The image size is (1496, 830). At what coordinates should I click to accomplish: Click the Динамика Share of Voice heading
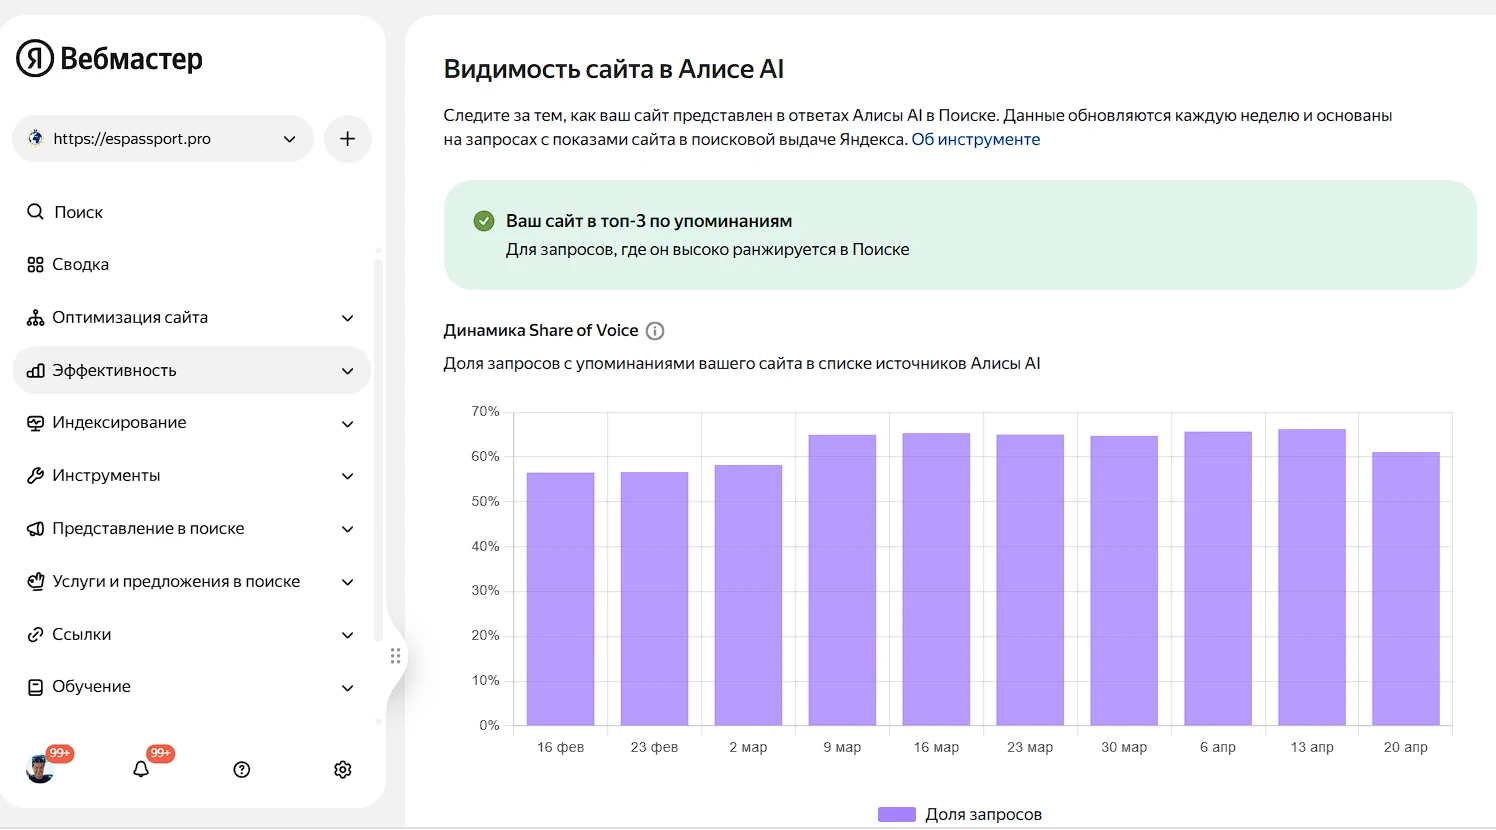pyautogui.click(x=541, y=331)
